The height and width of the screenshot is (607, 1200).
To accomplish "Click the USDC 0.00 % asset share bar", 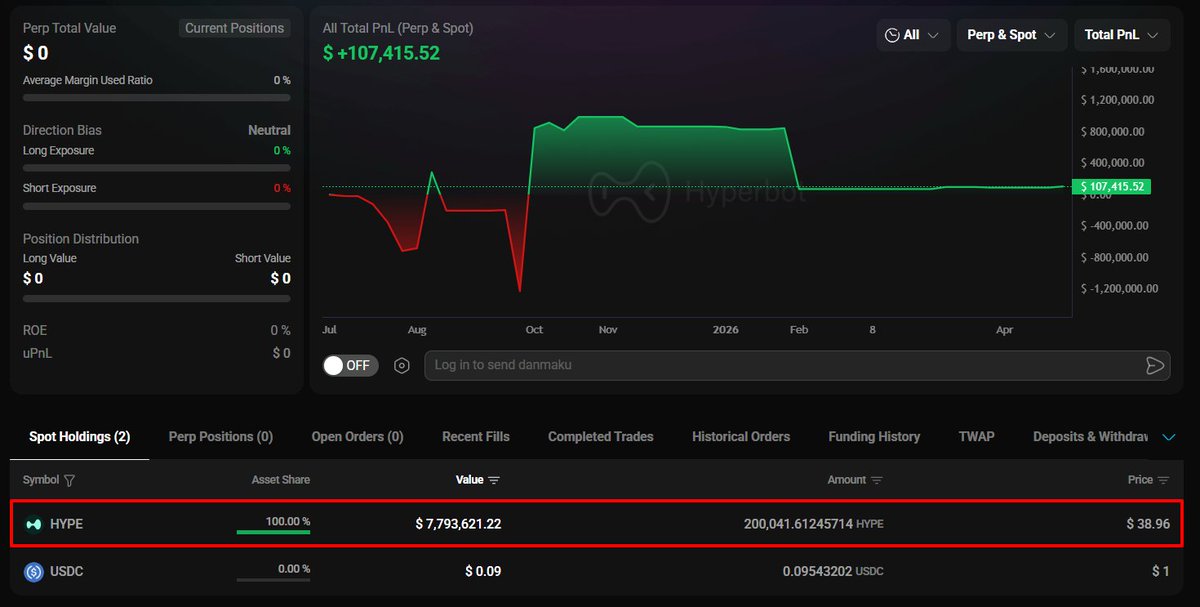I will point(273,580).
